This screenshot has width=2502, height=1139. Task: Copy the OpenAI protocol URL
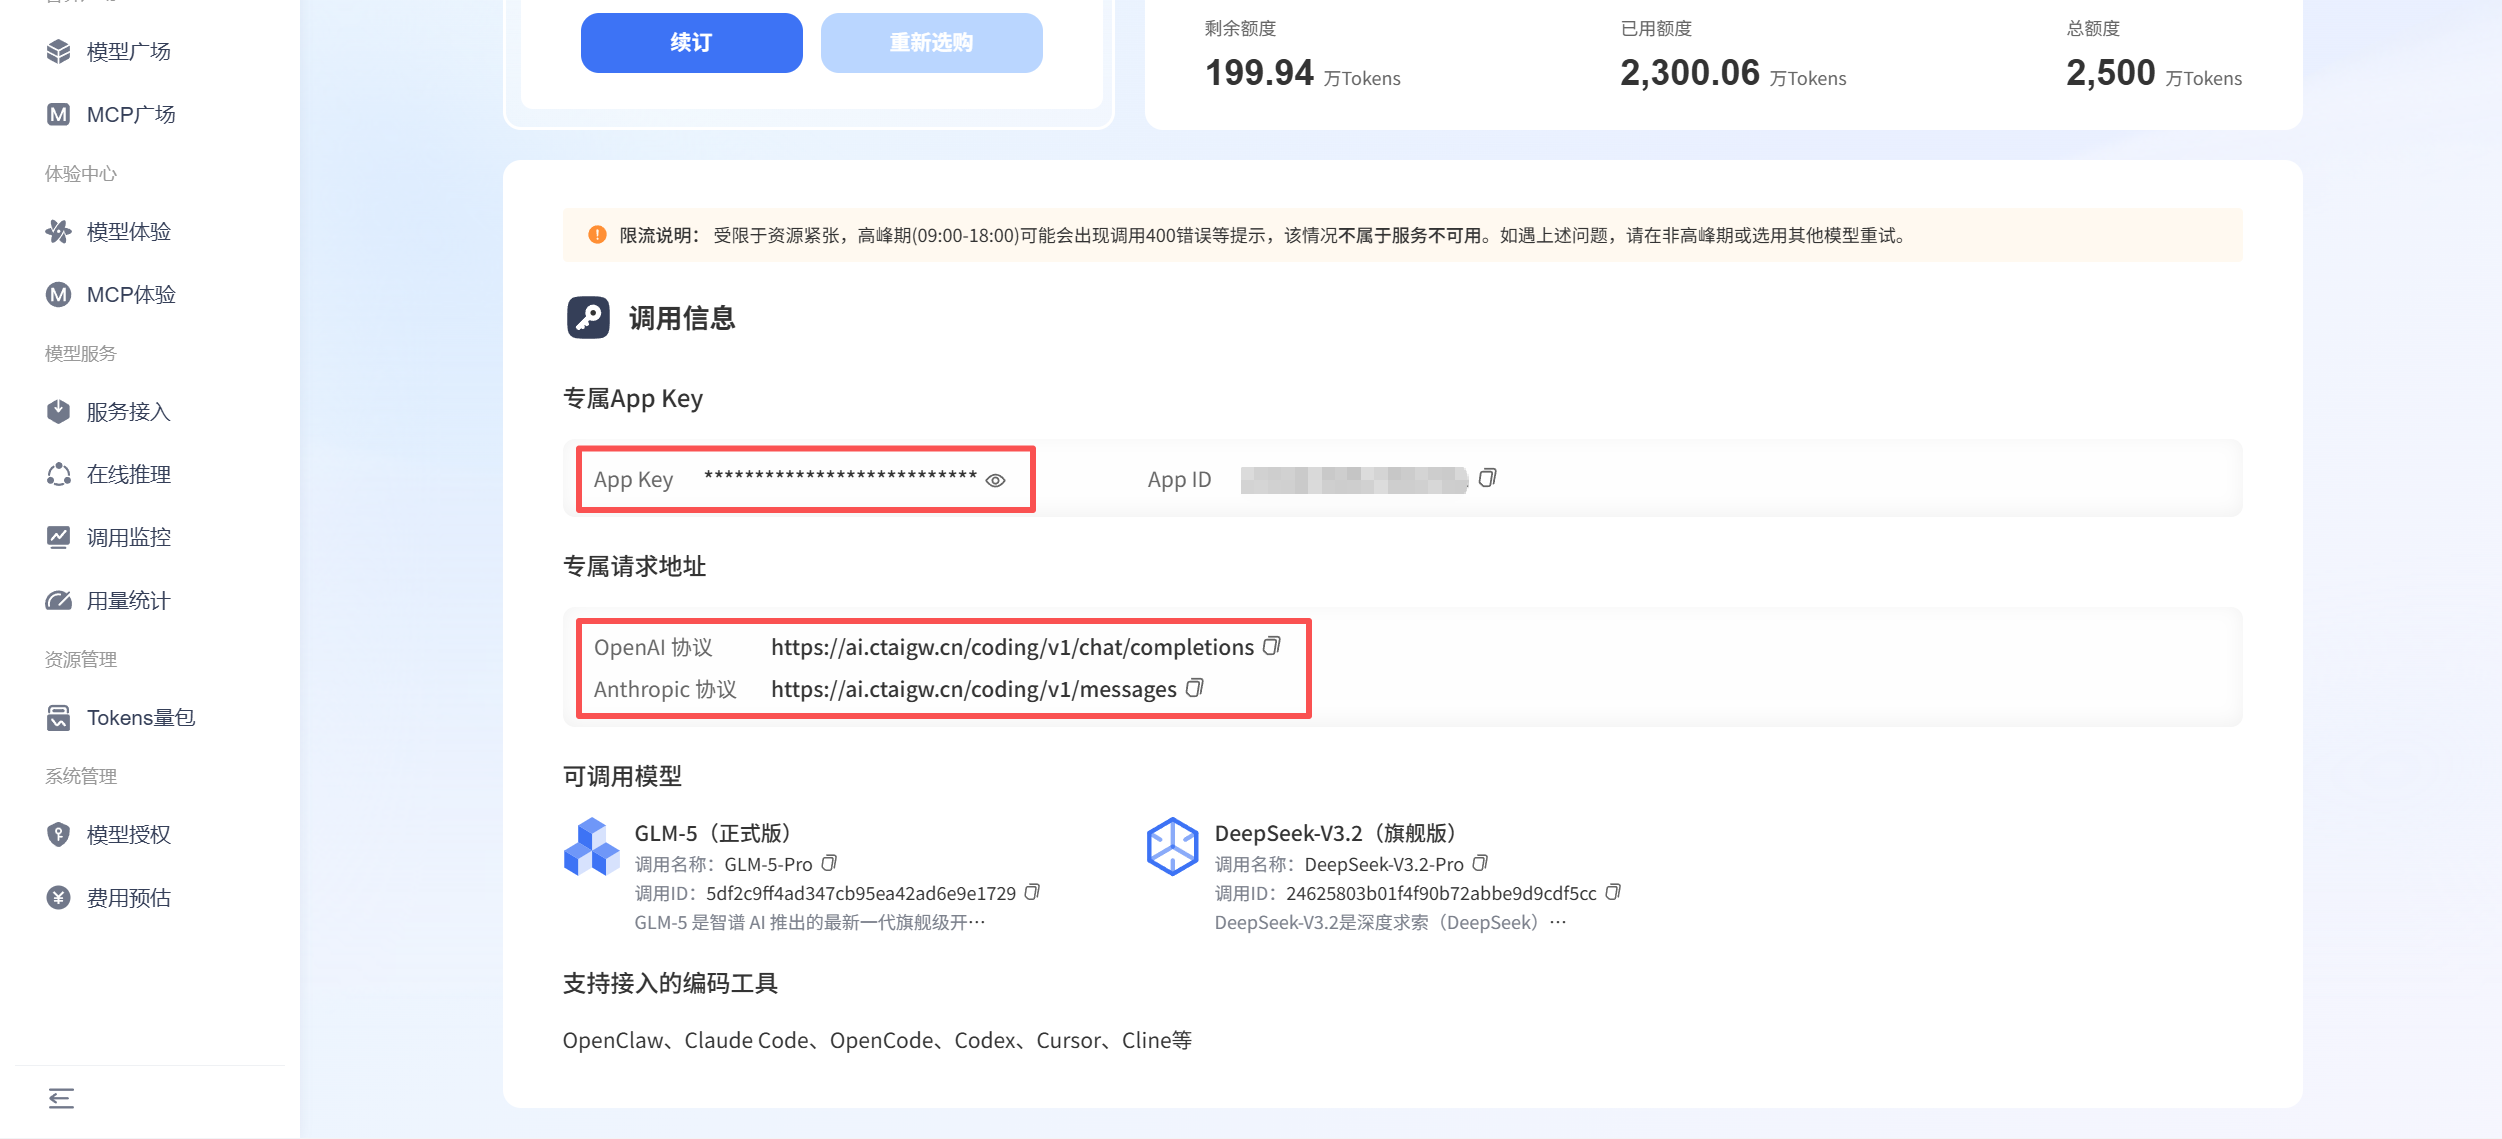(x=1272, y=646)
